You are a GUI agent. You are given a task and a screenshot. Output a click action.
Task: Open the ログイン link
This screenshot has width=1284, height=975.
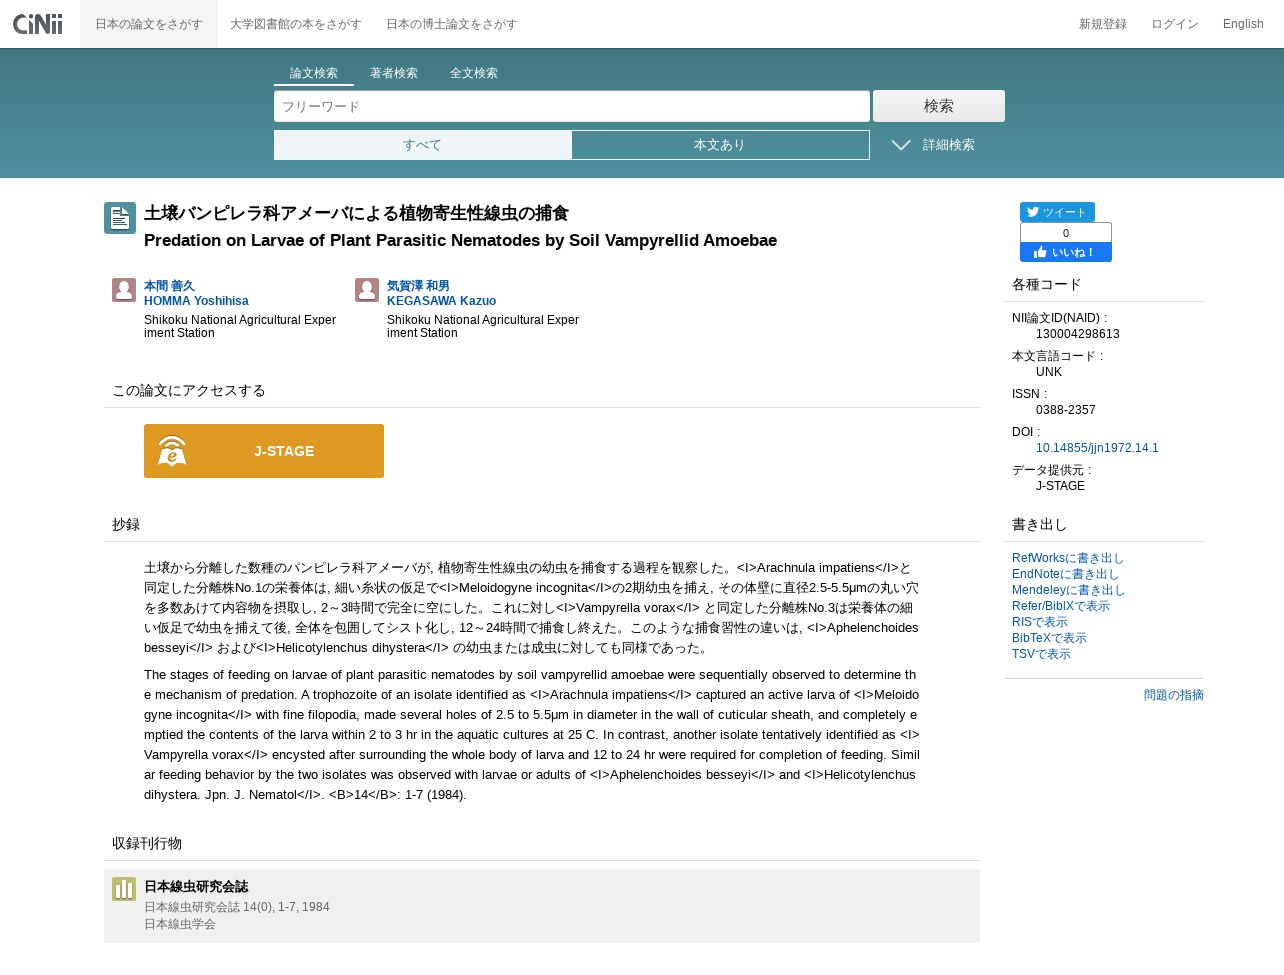[x=1175, y=24]
